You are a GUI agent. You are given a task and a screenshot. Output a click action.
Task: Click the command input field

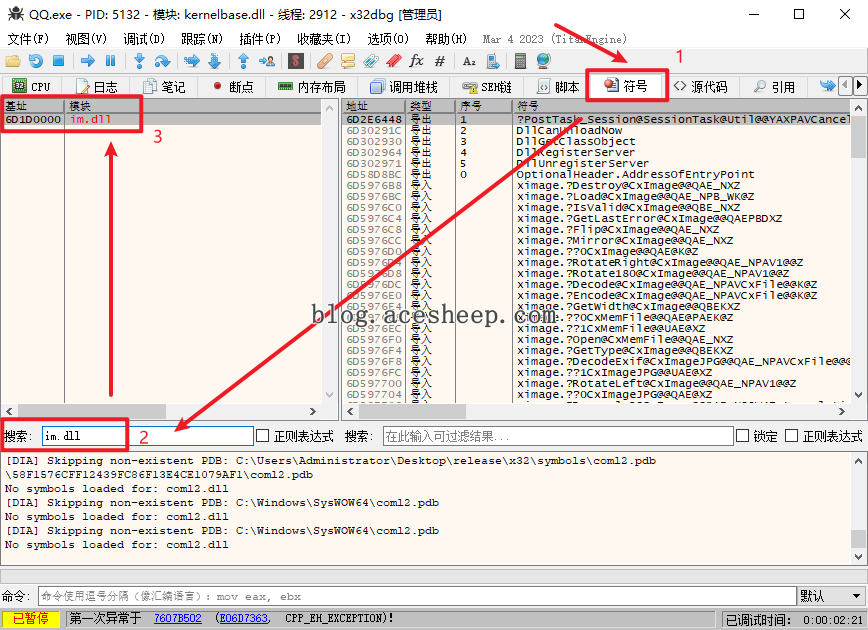point(417,596)
